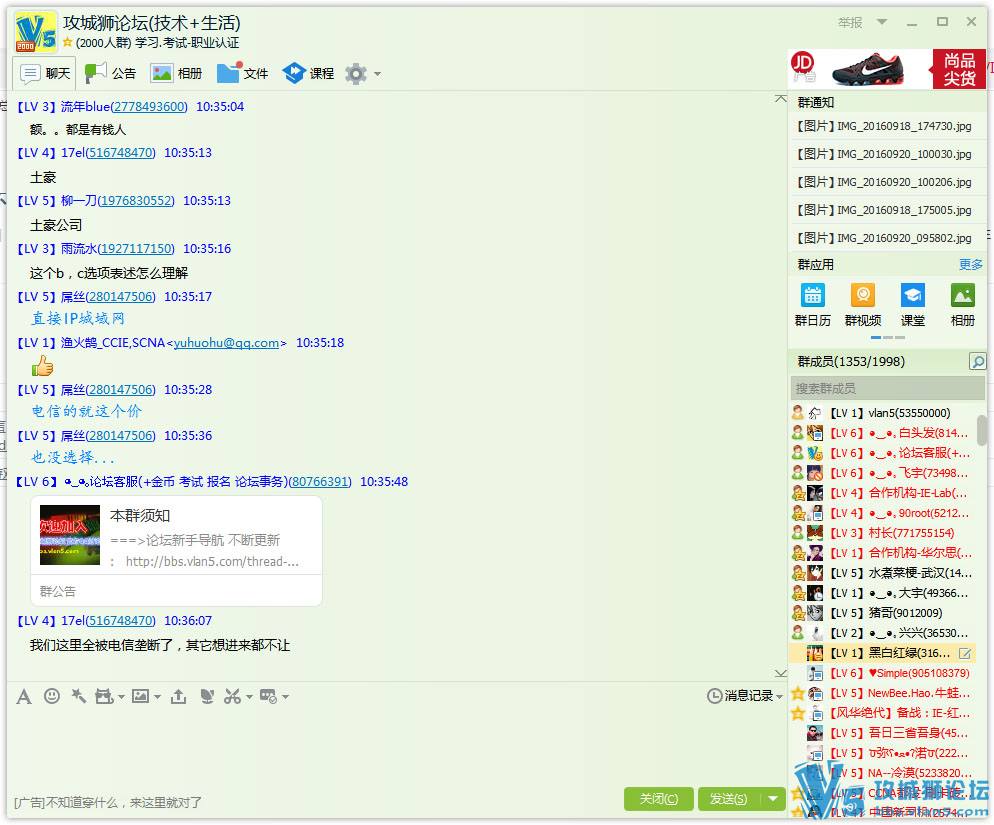The image size is (994, 825).
Task: Open 课堂 classroom app icon
Action: point(912,304)
